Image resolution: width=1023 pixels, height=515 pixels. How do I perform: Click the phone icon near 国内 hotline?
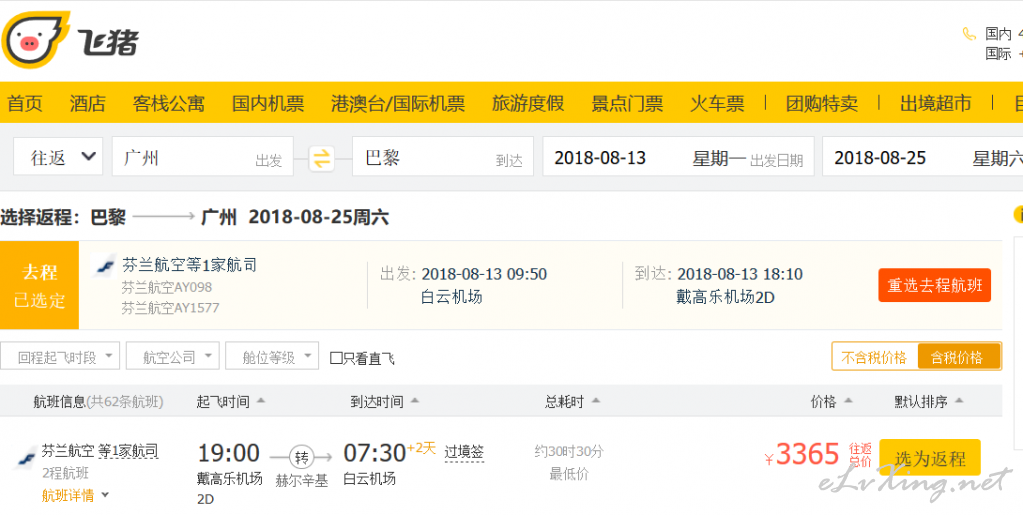click(970, 33)
